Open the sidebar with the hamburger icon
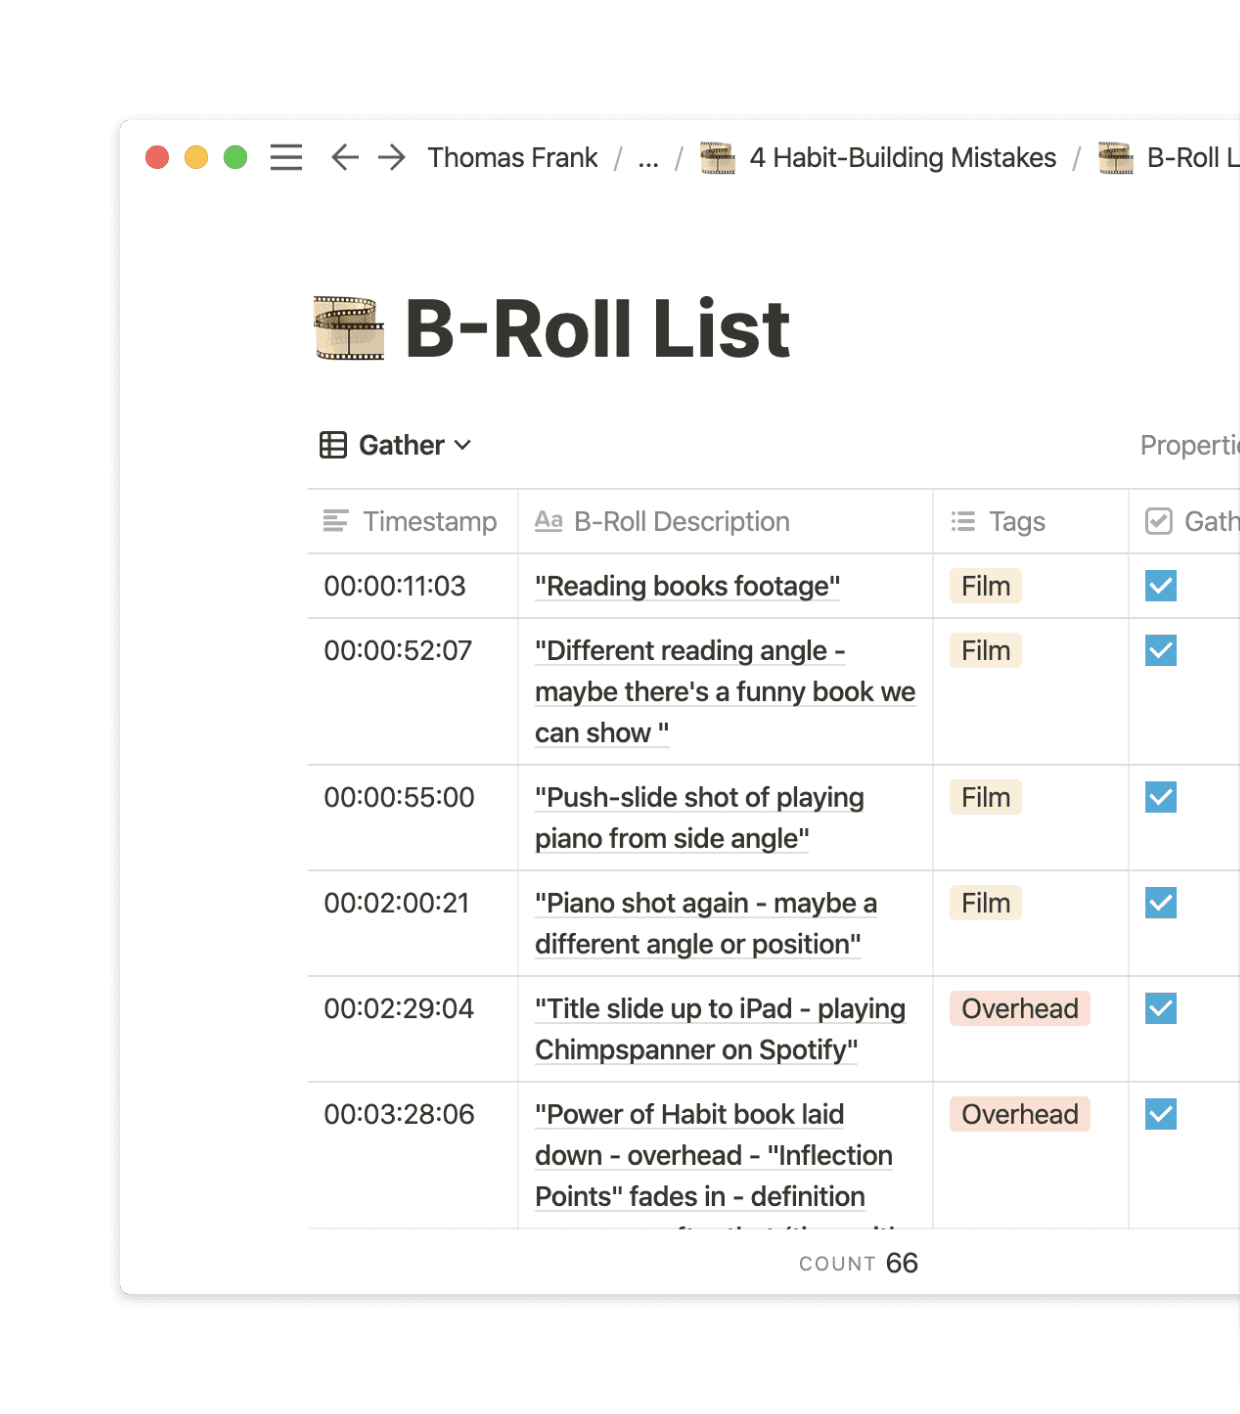Viewport: 1240px width, 1414px height. coord(285,158)
